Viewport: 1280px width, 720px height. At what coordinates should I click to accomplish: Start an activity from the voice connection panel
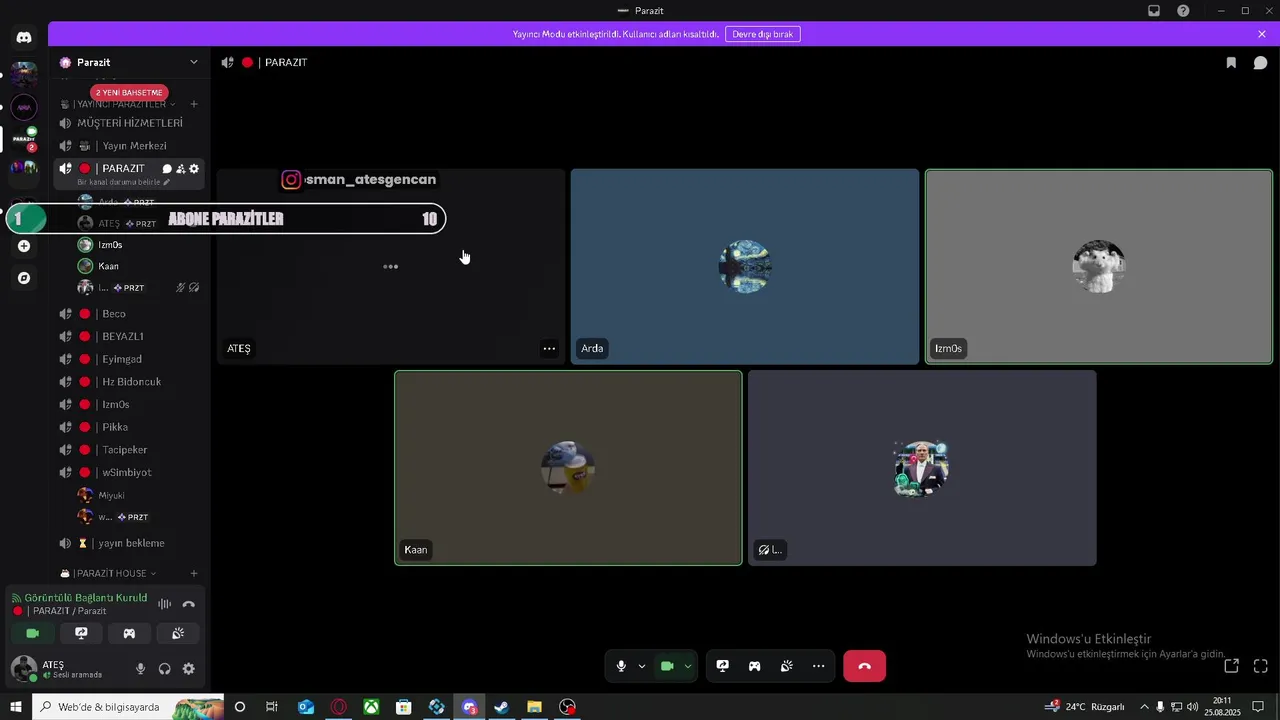[129, 633]
